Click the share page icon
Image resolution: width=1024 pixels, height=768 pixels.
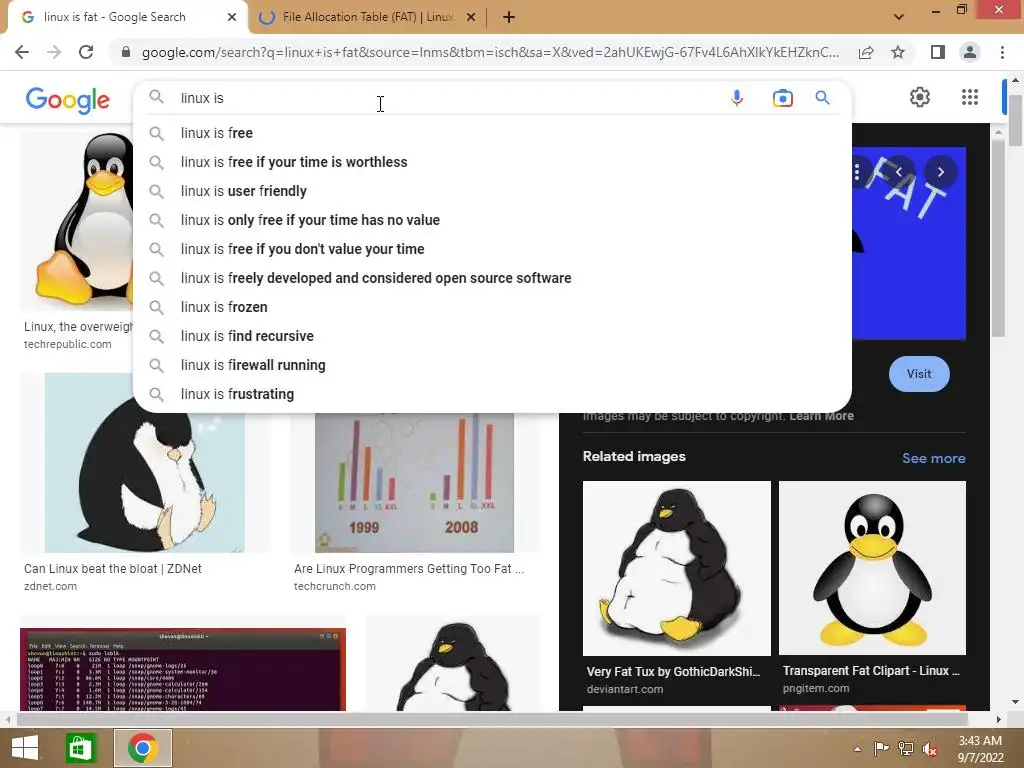point(866,52)
